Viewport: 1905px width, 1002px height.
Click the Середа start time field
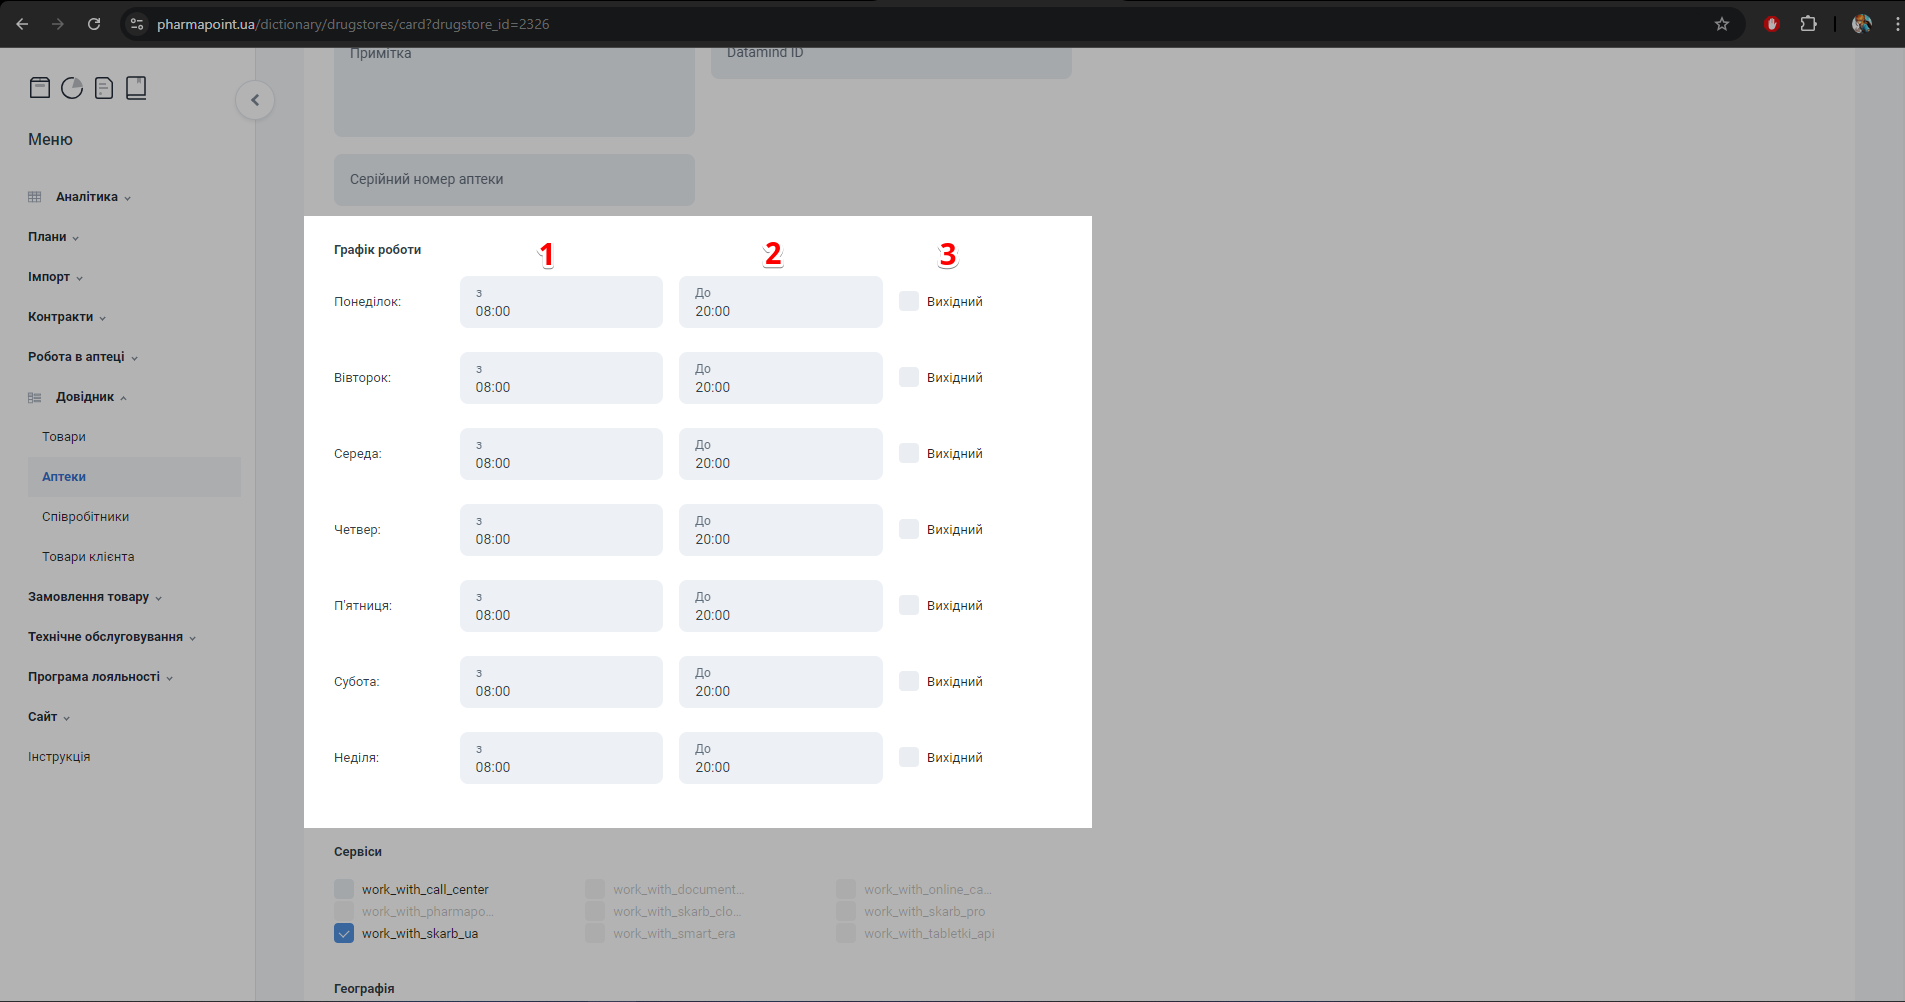click(x=561, y=454)
